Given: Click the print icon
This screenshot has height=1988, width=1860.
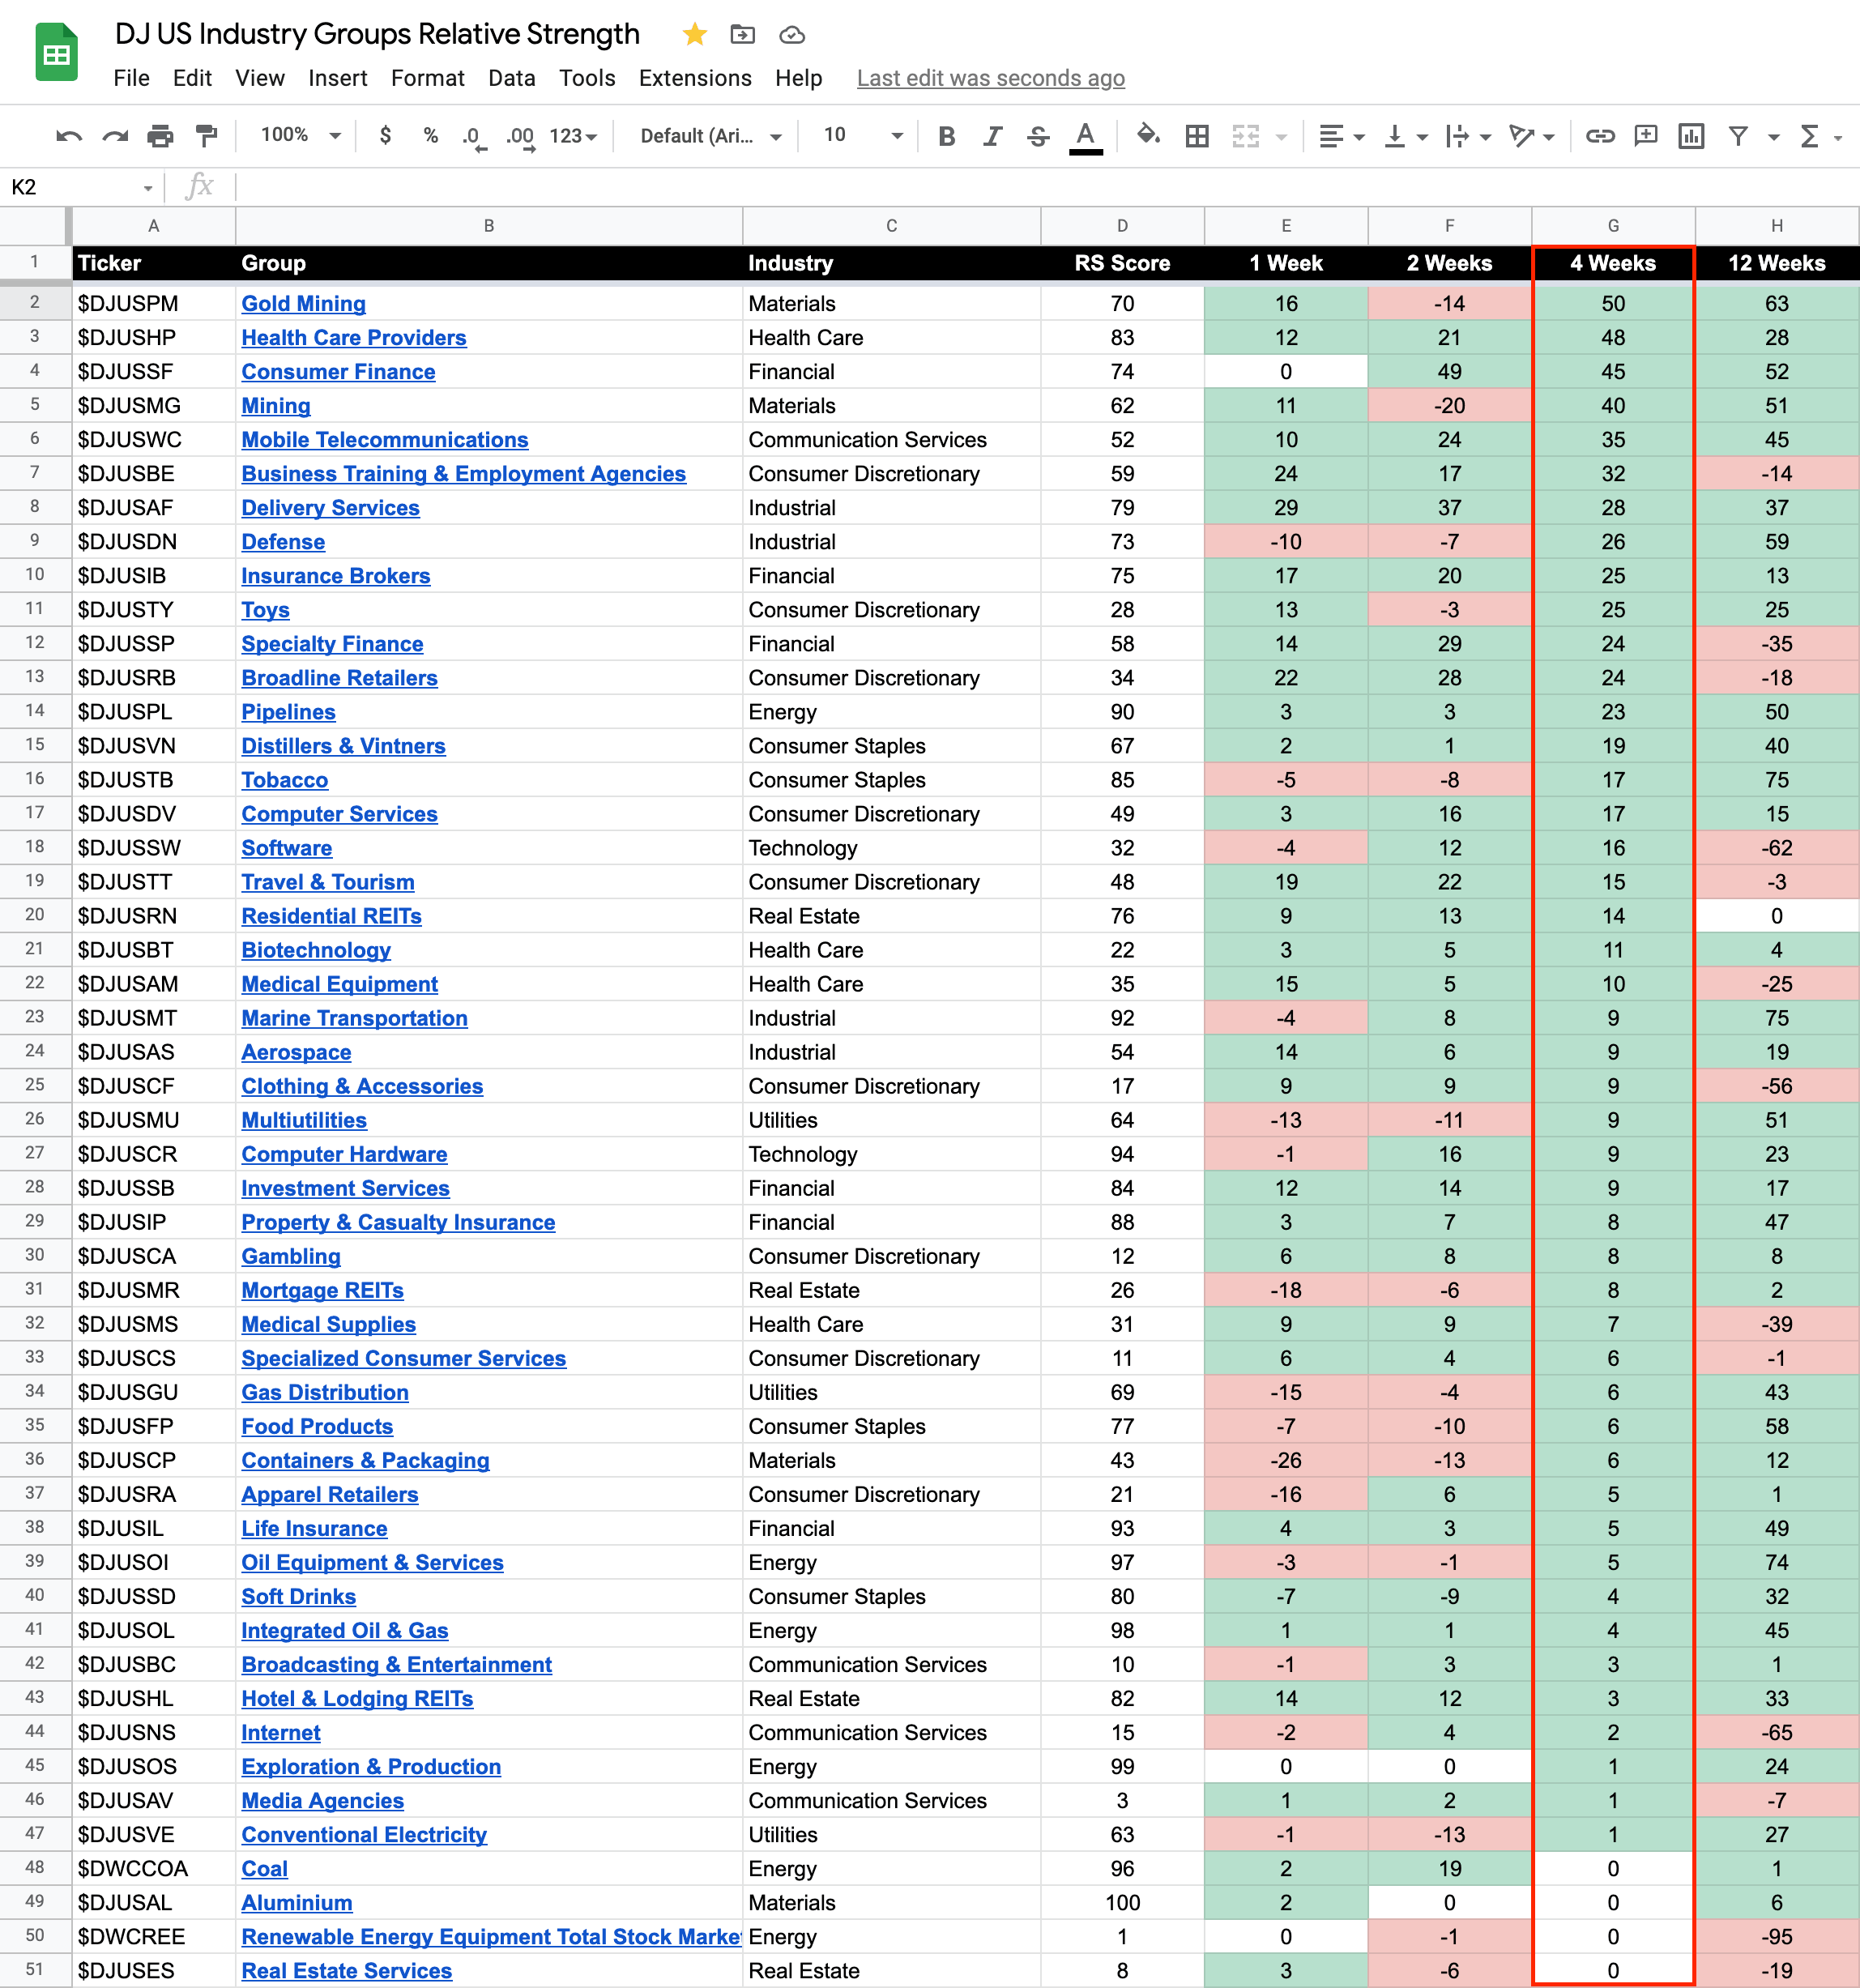Looking at the screenshot, I should click(160, 136).
